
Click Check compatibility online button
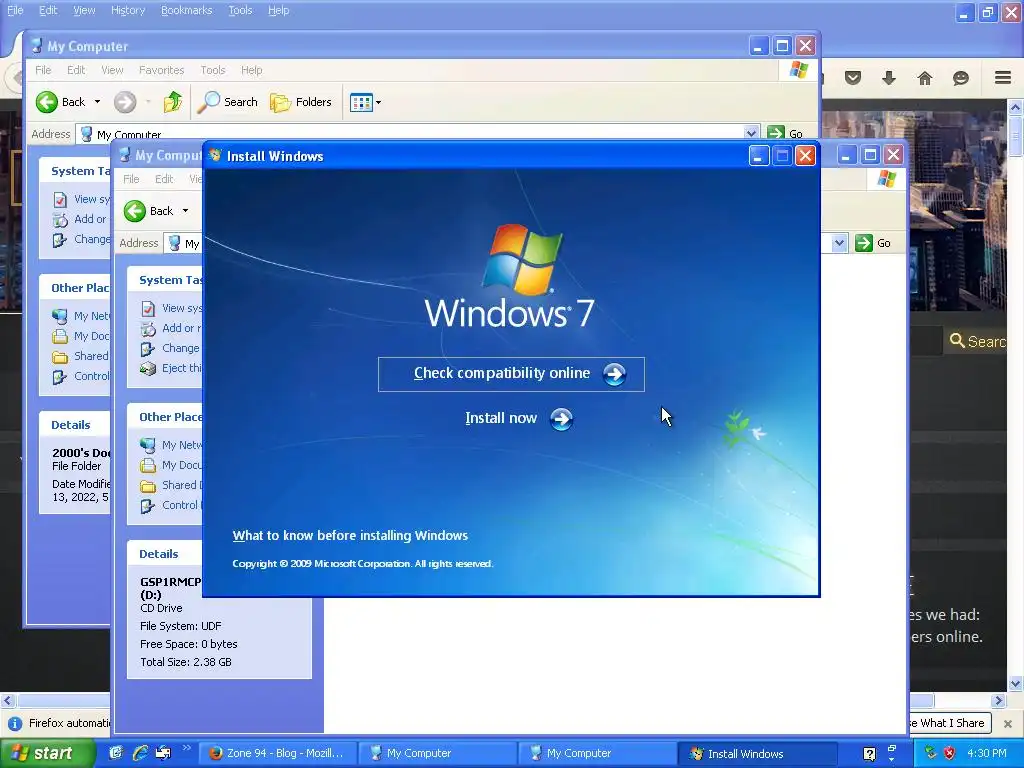(x=511, y=374)
